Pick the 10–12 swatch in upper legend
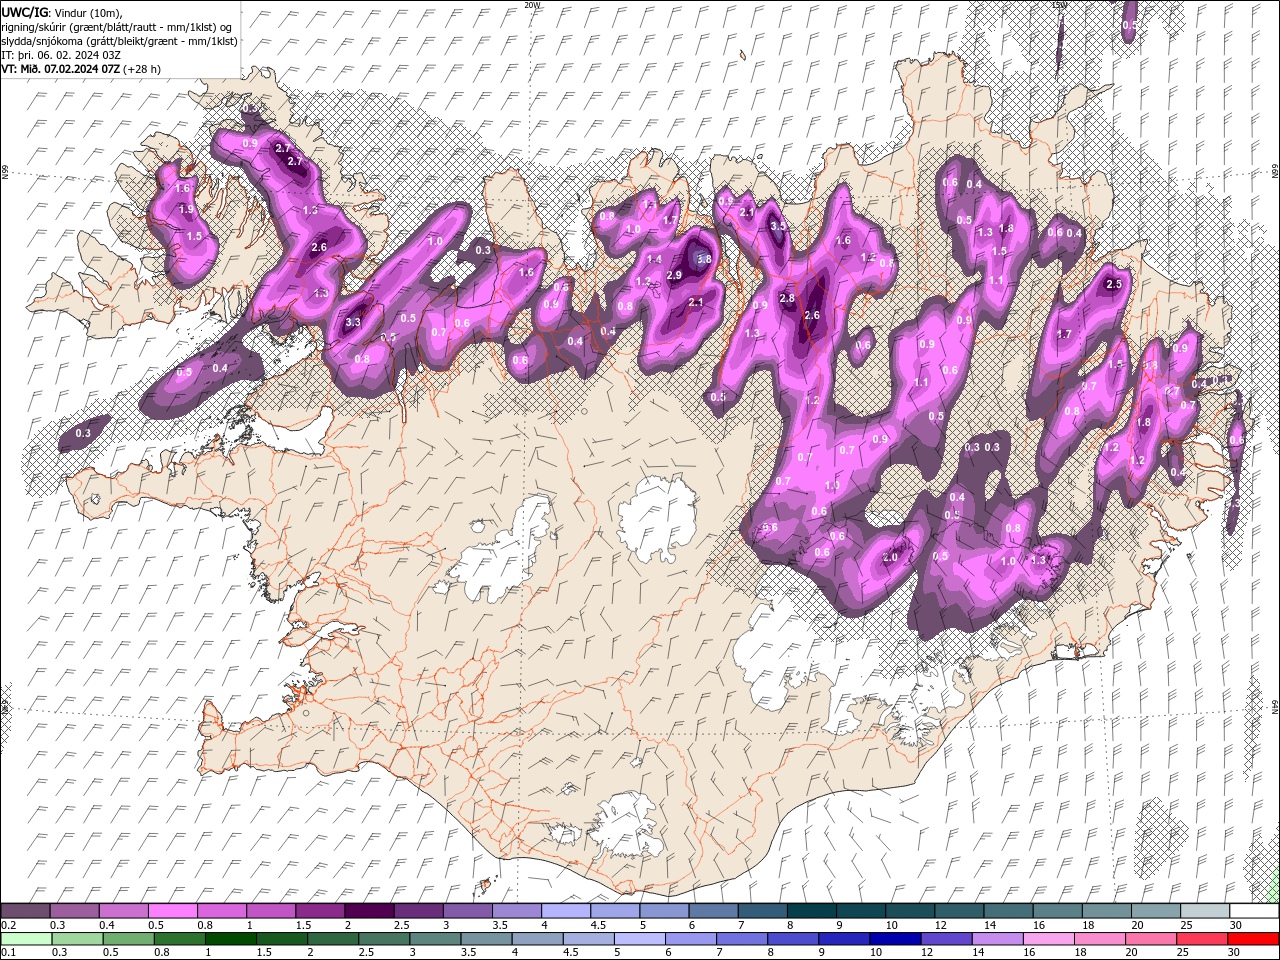 [909, 911]
